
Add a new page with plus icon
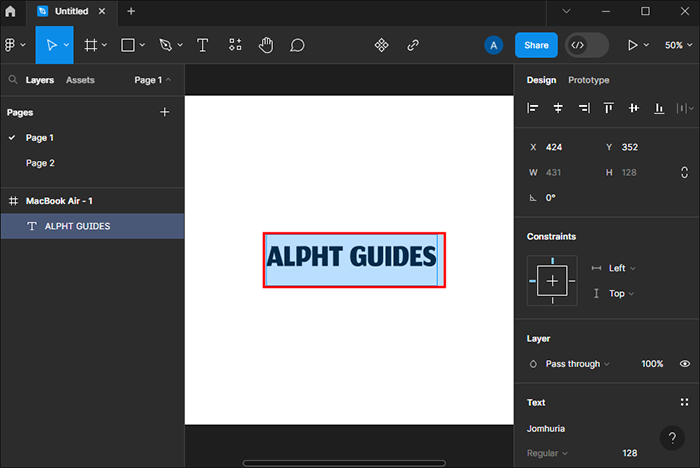click(x=165, y=113)
